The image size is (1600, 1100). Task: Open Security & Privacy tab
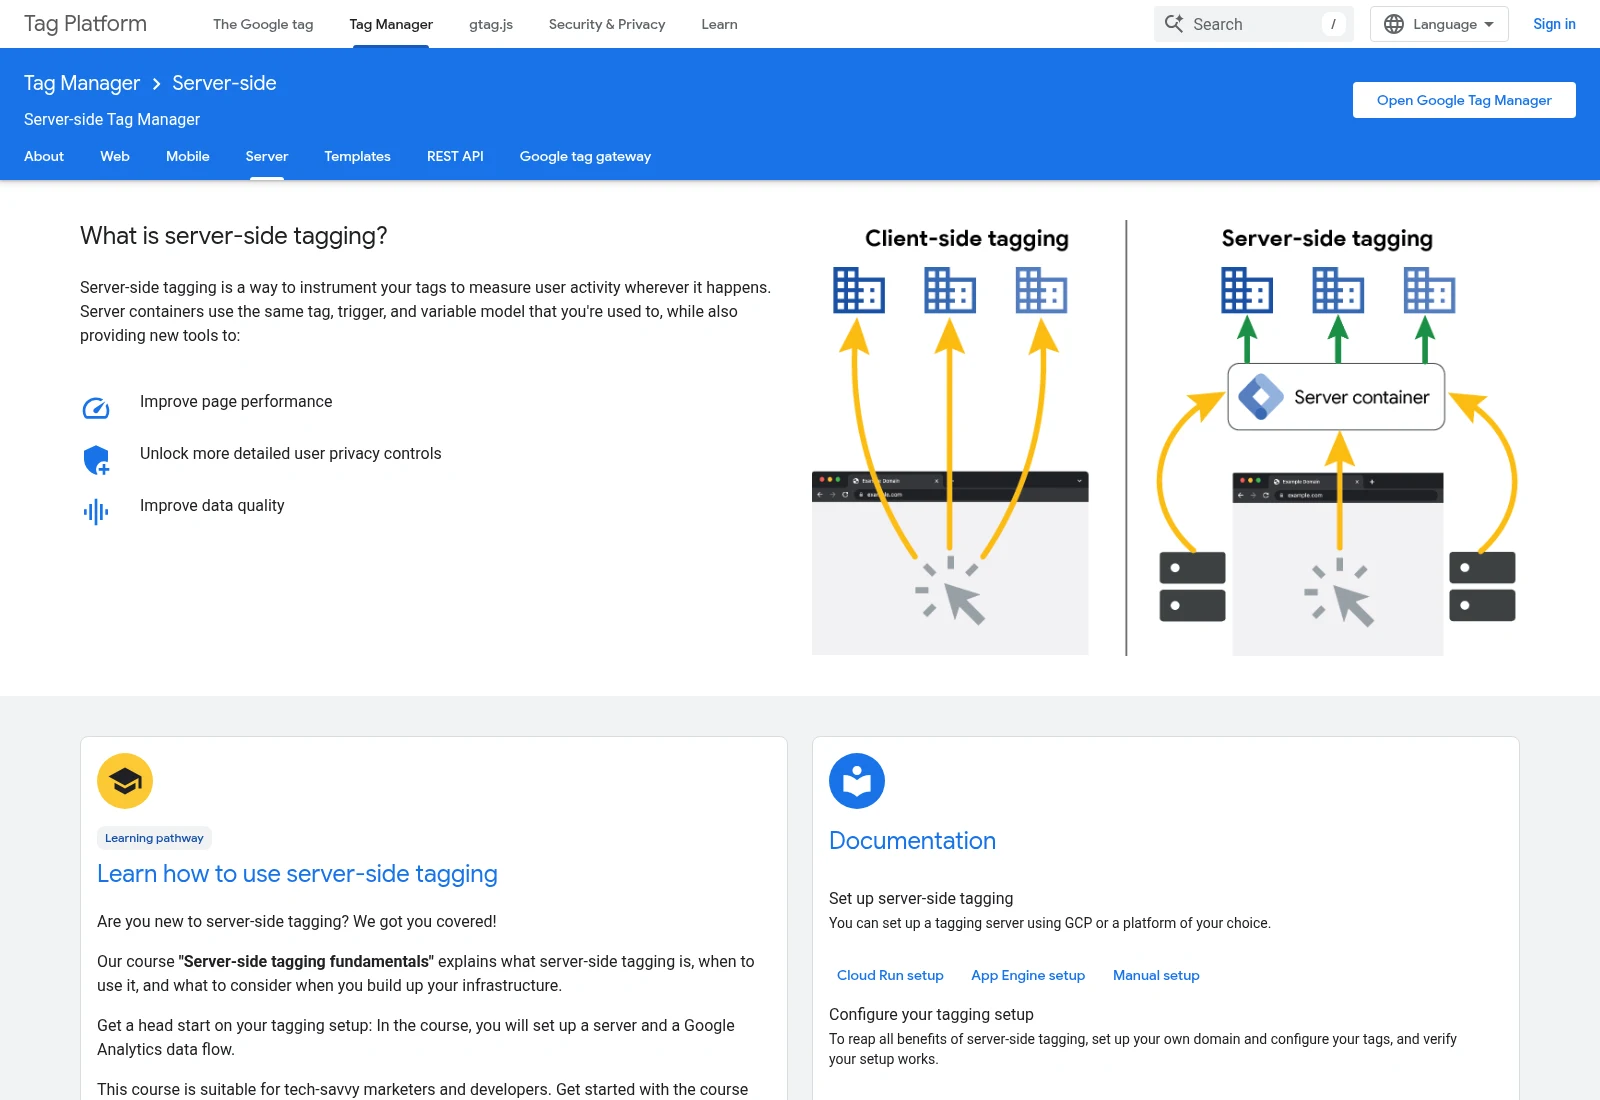(607, 24)
